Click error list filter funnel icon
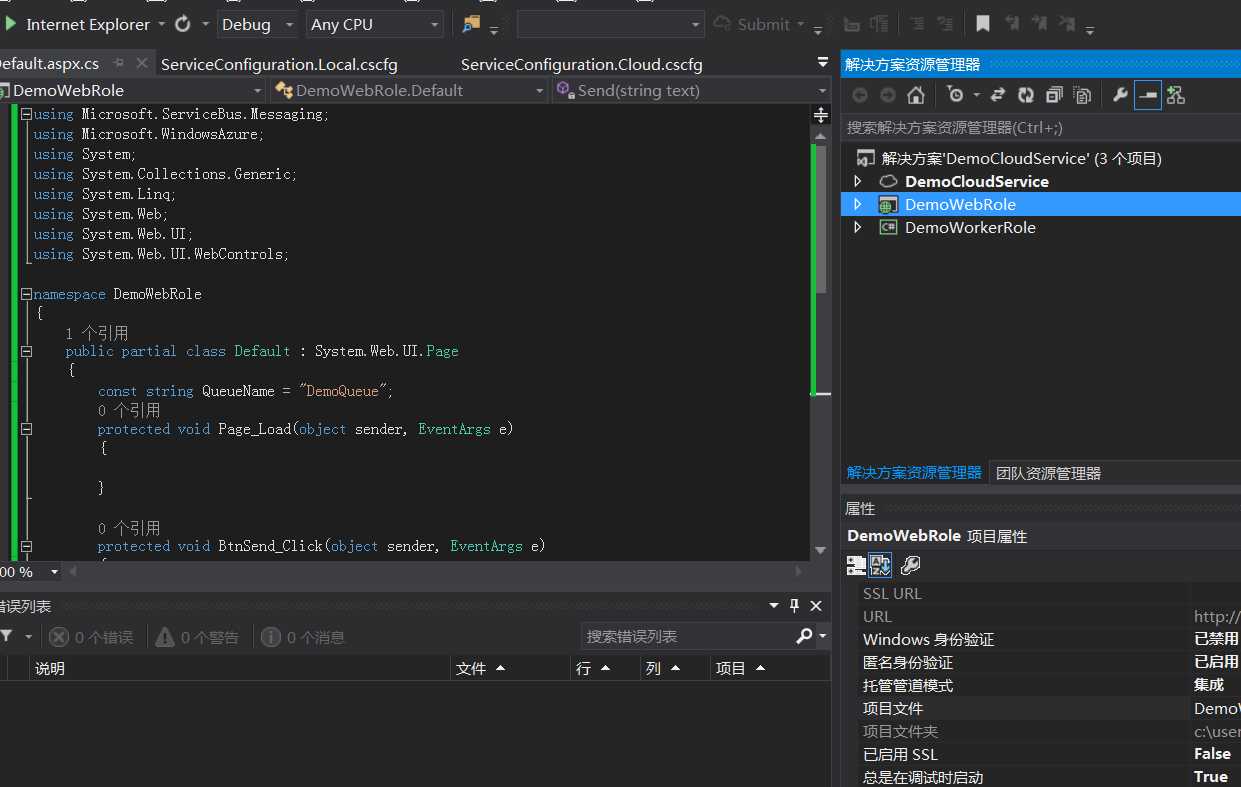Viewport: 1241px width, 787px height. pos(6,636)
